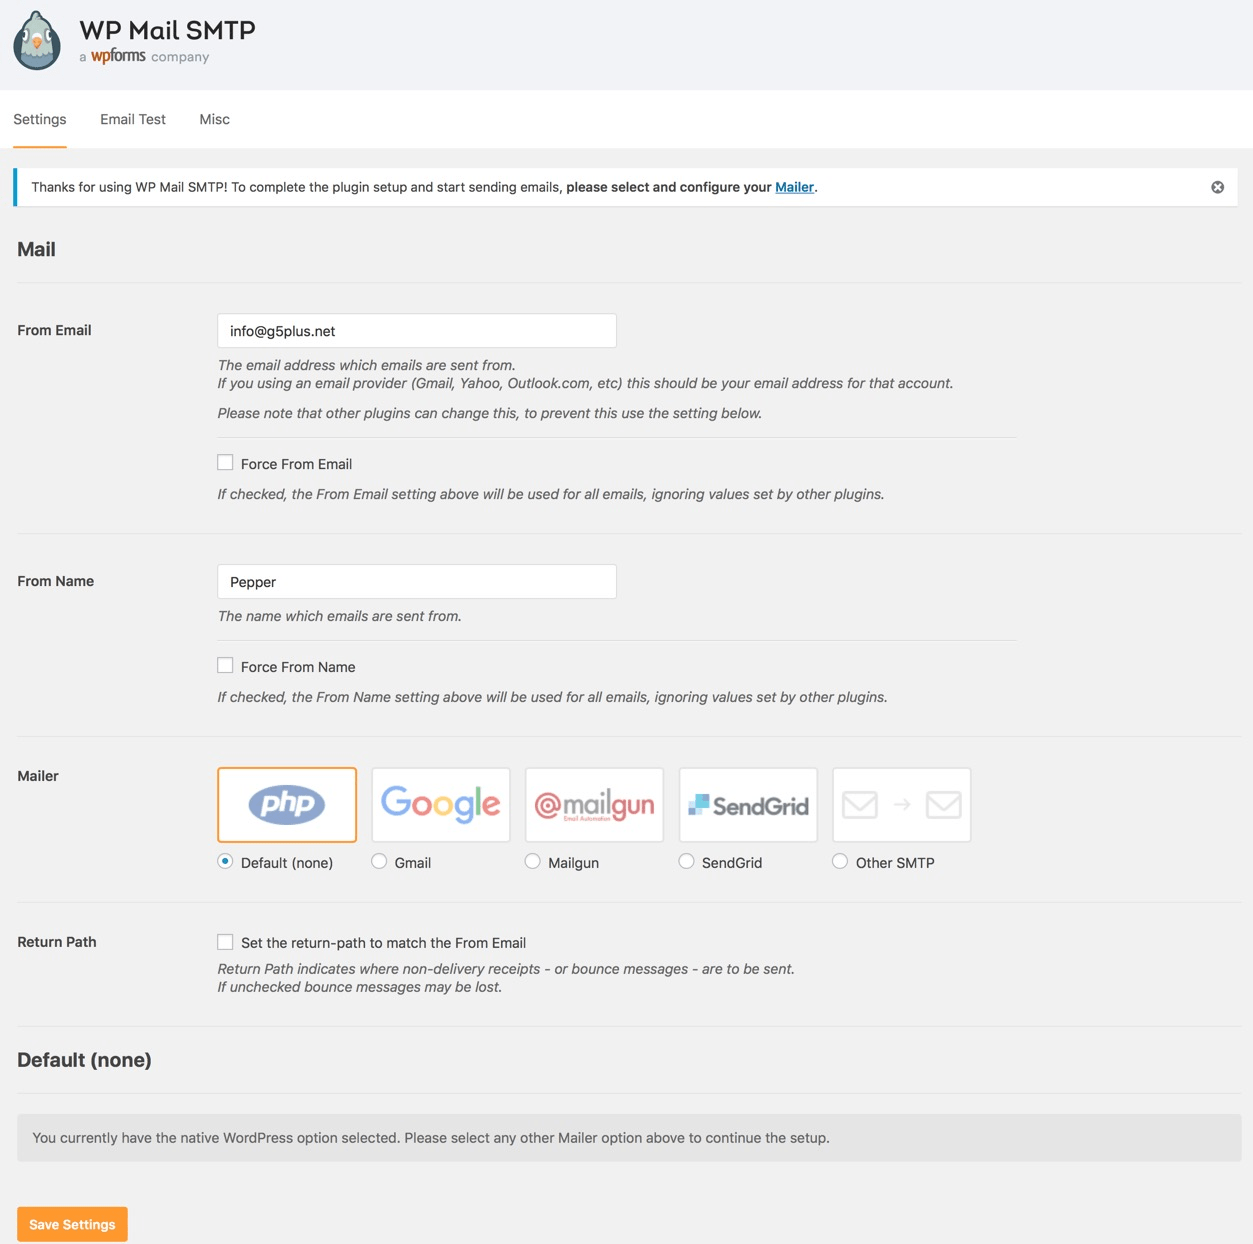Choose the Google mailer logo card
Screen dimensions: 1253x1244
pyautogui.click(x=441, y=805)
